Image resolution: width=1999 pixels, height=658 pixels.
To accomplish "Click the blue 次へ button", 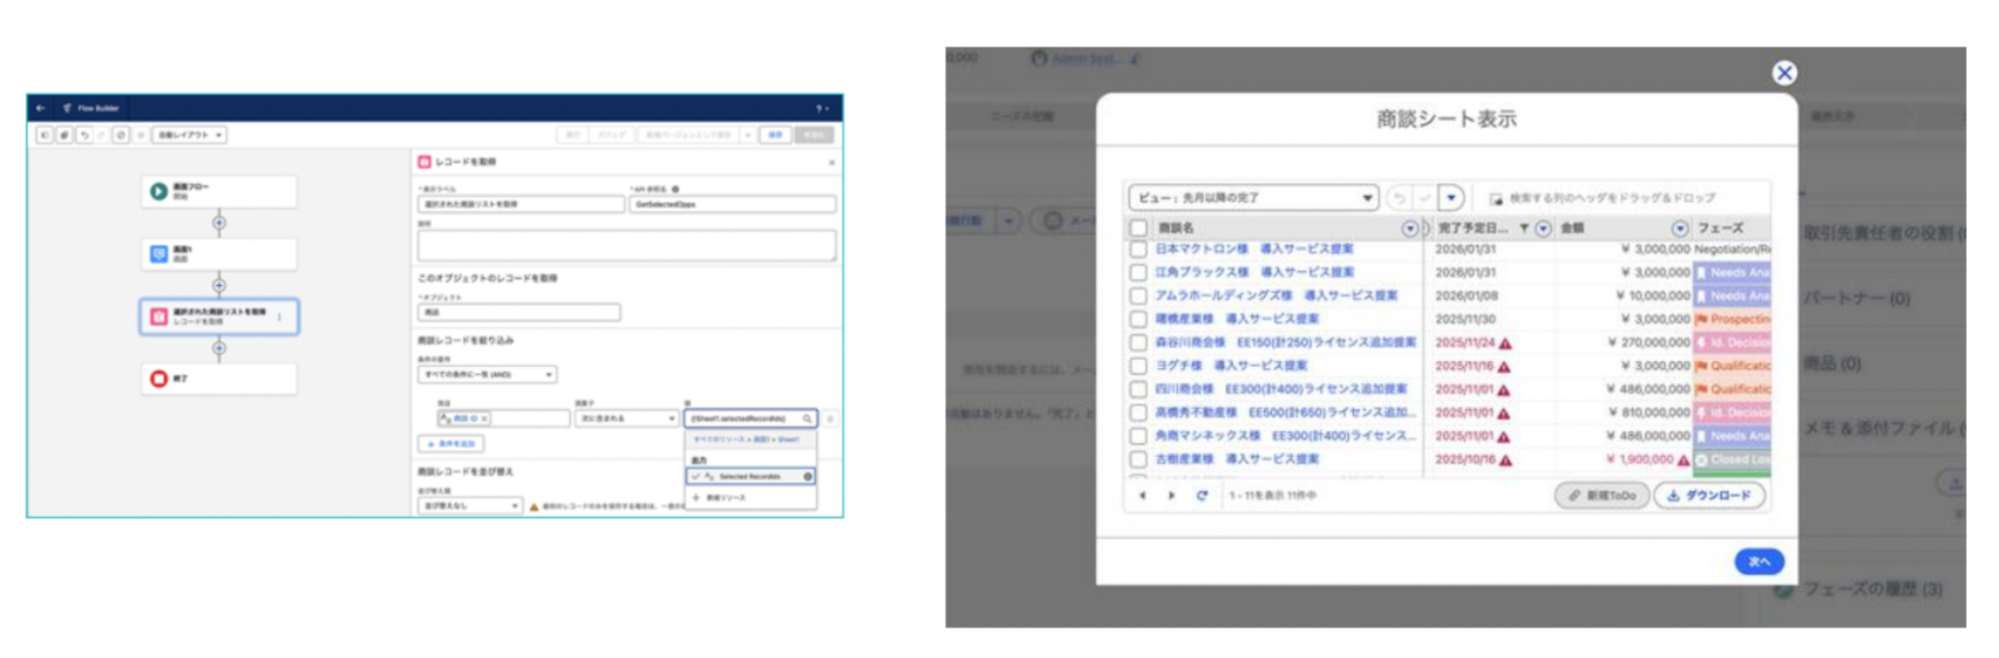I will (1758, 562).
